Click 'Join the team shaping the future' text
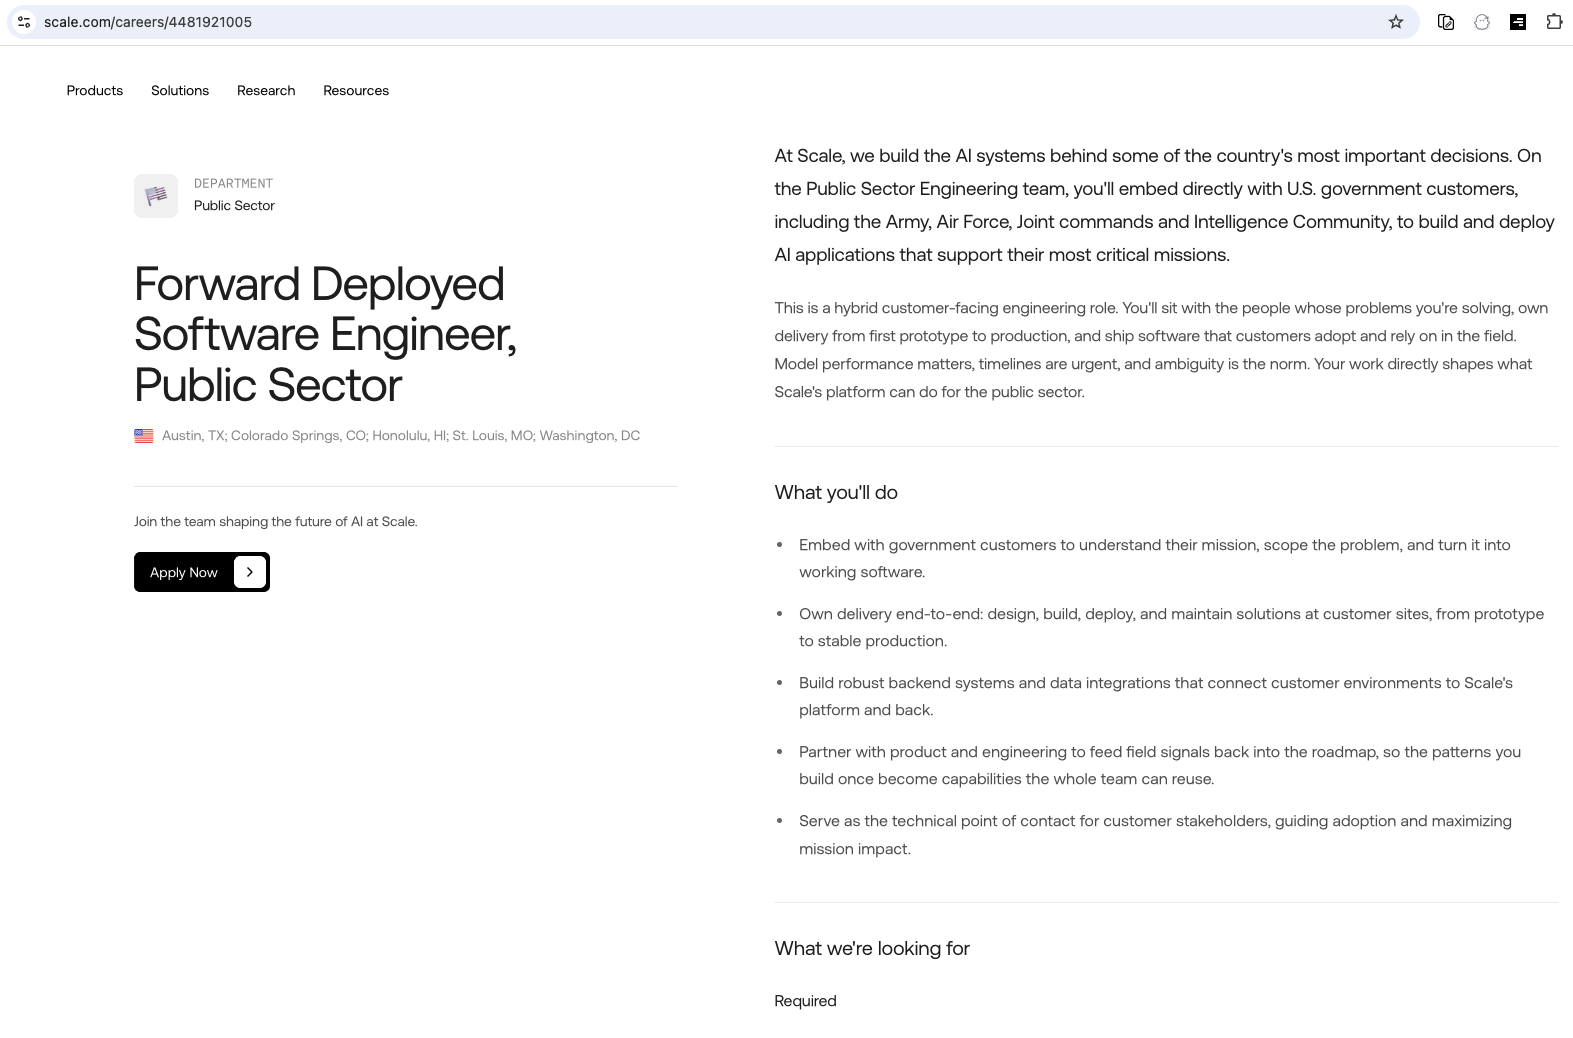 (276, 522)
